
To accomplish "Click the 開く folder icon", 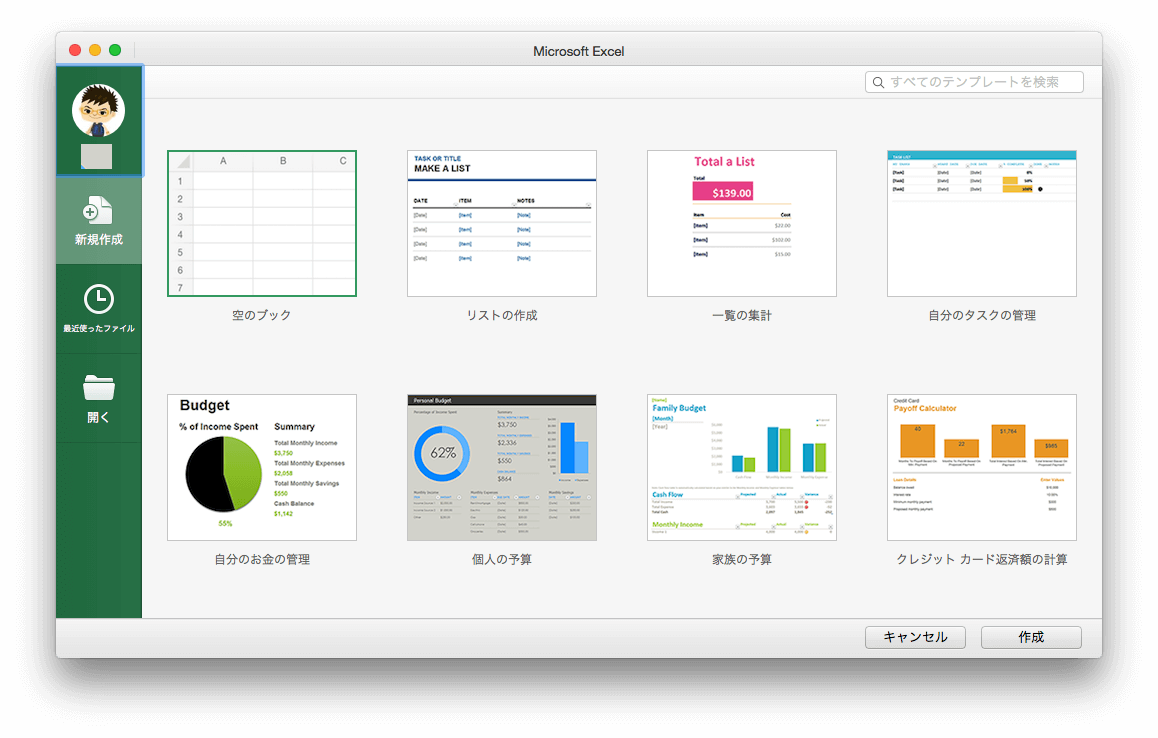I will pos(98,388).
